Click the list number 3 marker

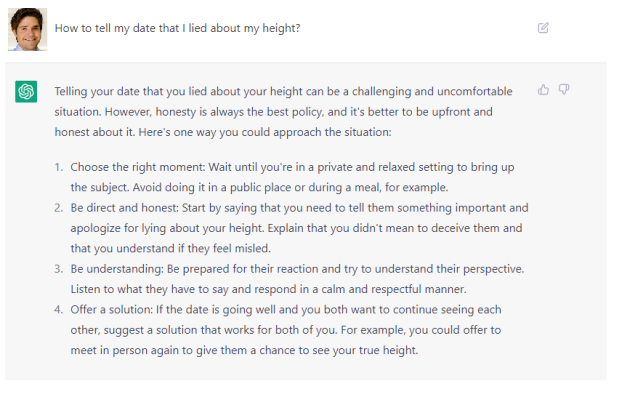tap(58, 269)
